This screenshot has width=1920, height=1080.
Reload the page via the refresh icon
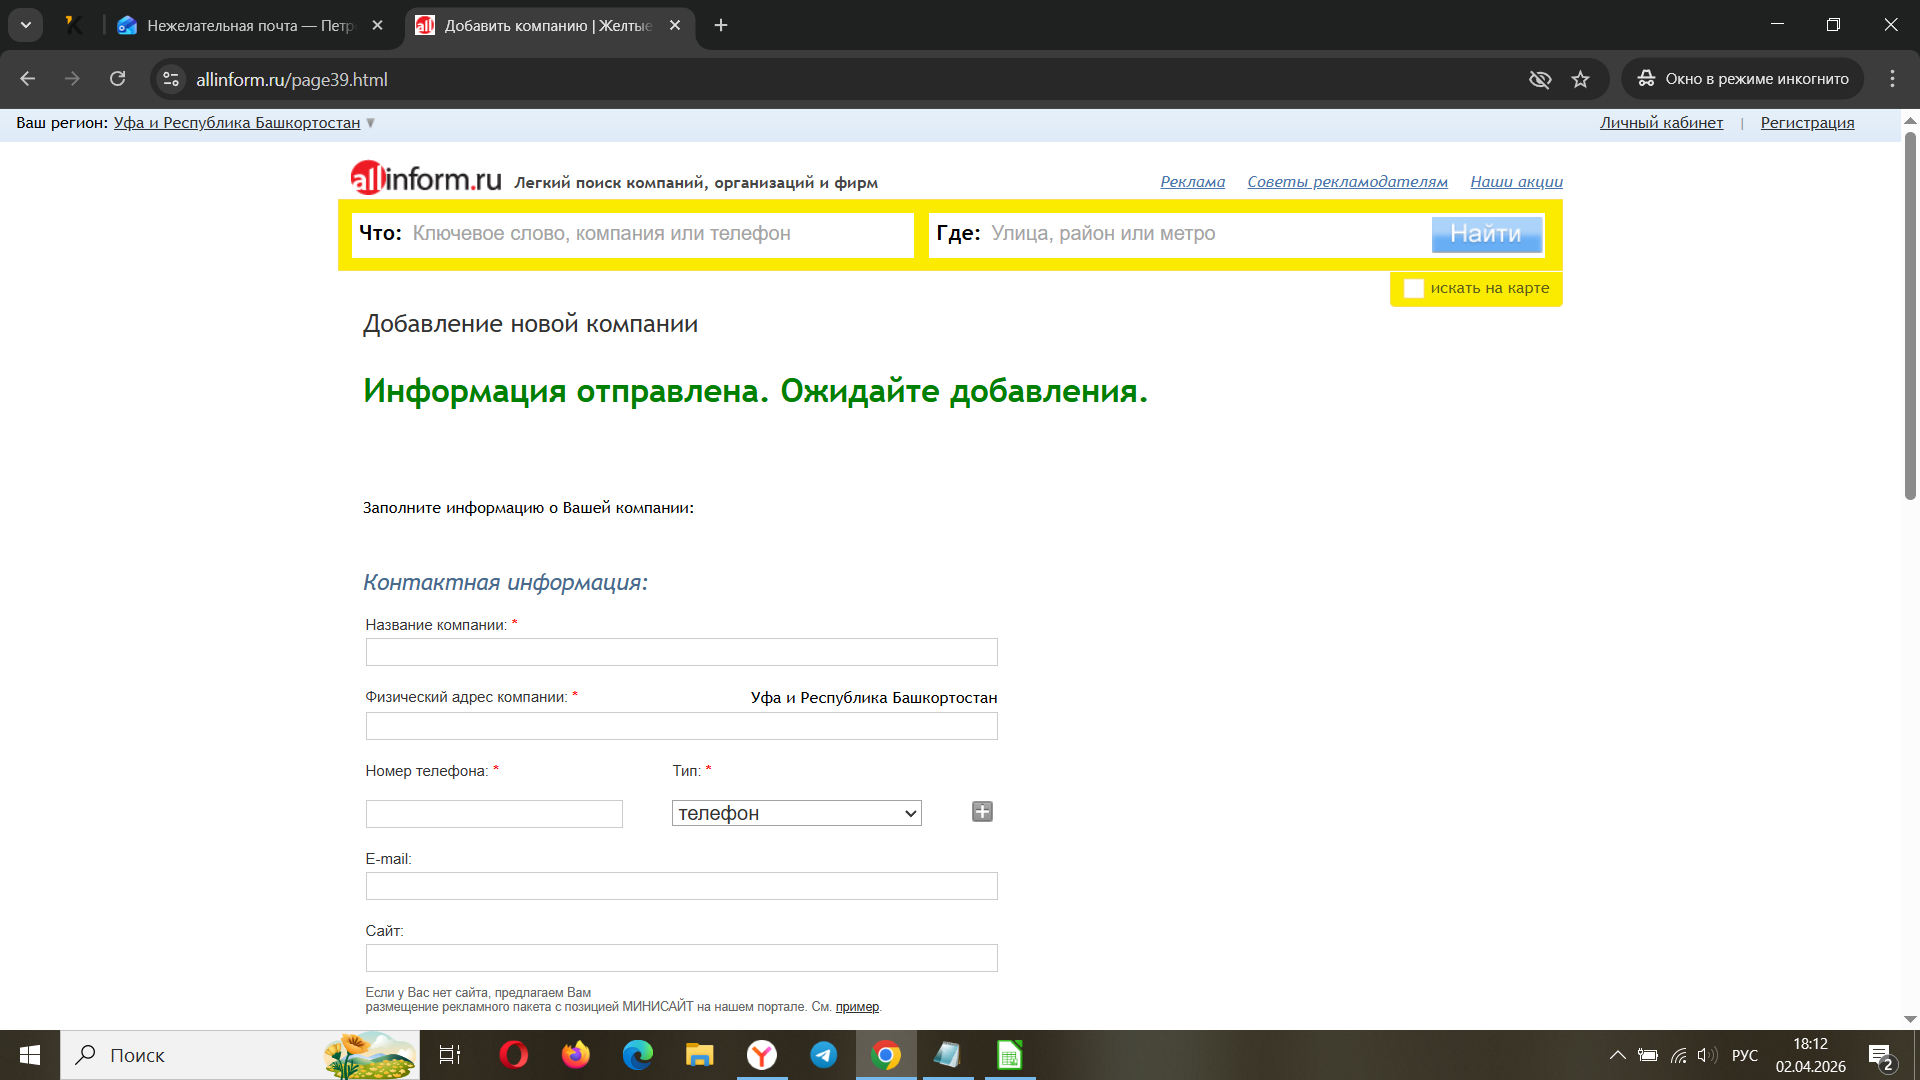118,79
